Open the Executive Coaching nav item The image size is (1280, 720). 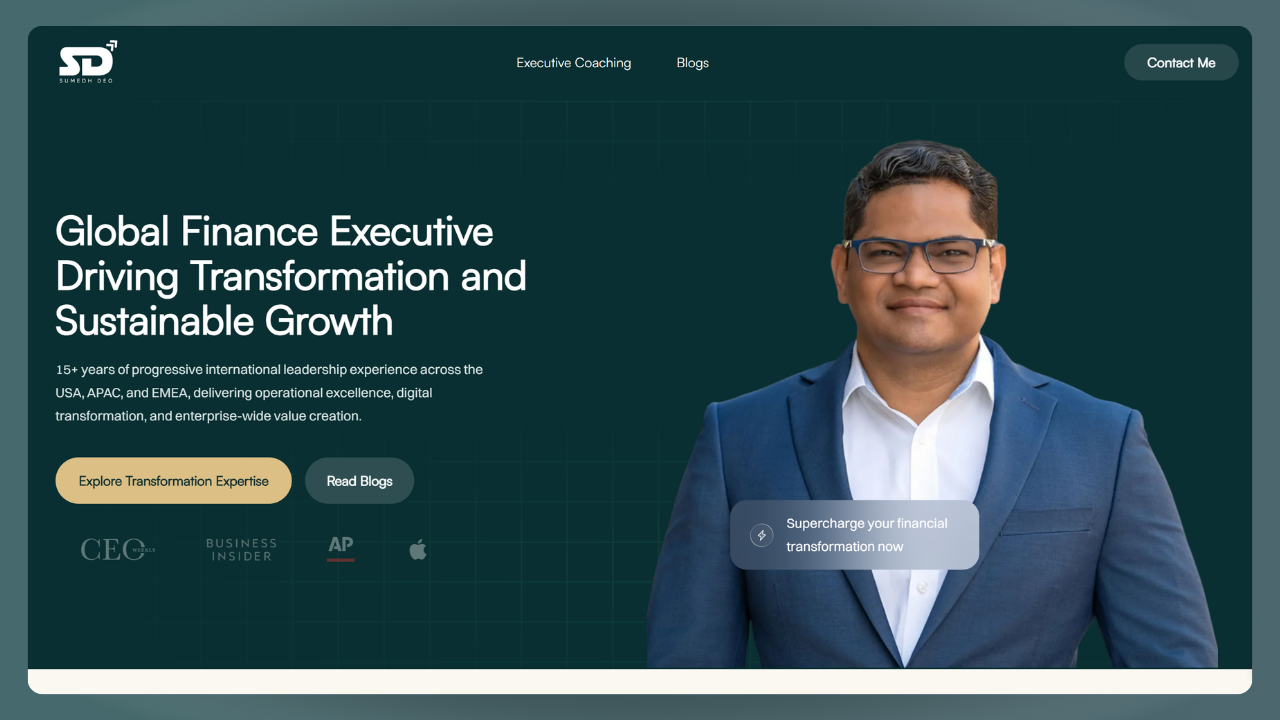[x=574, y=63]
